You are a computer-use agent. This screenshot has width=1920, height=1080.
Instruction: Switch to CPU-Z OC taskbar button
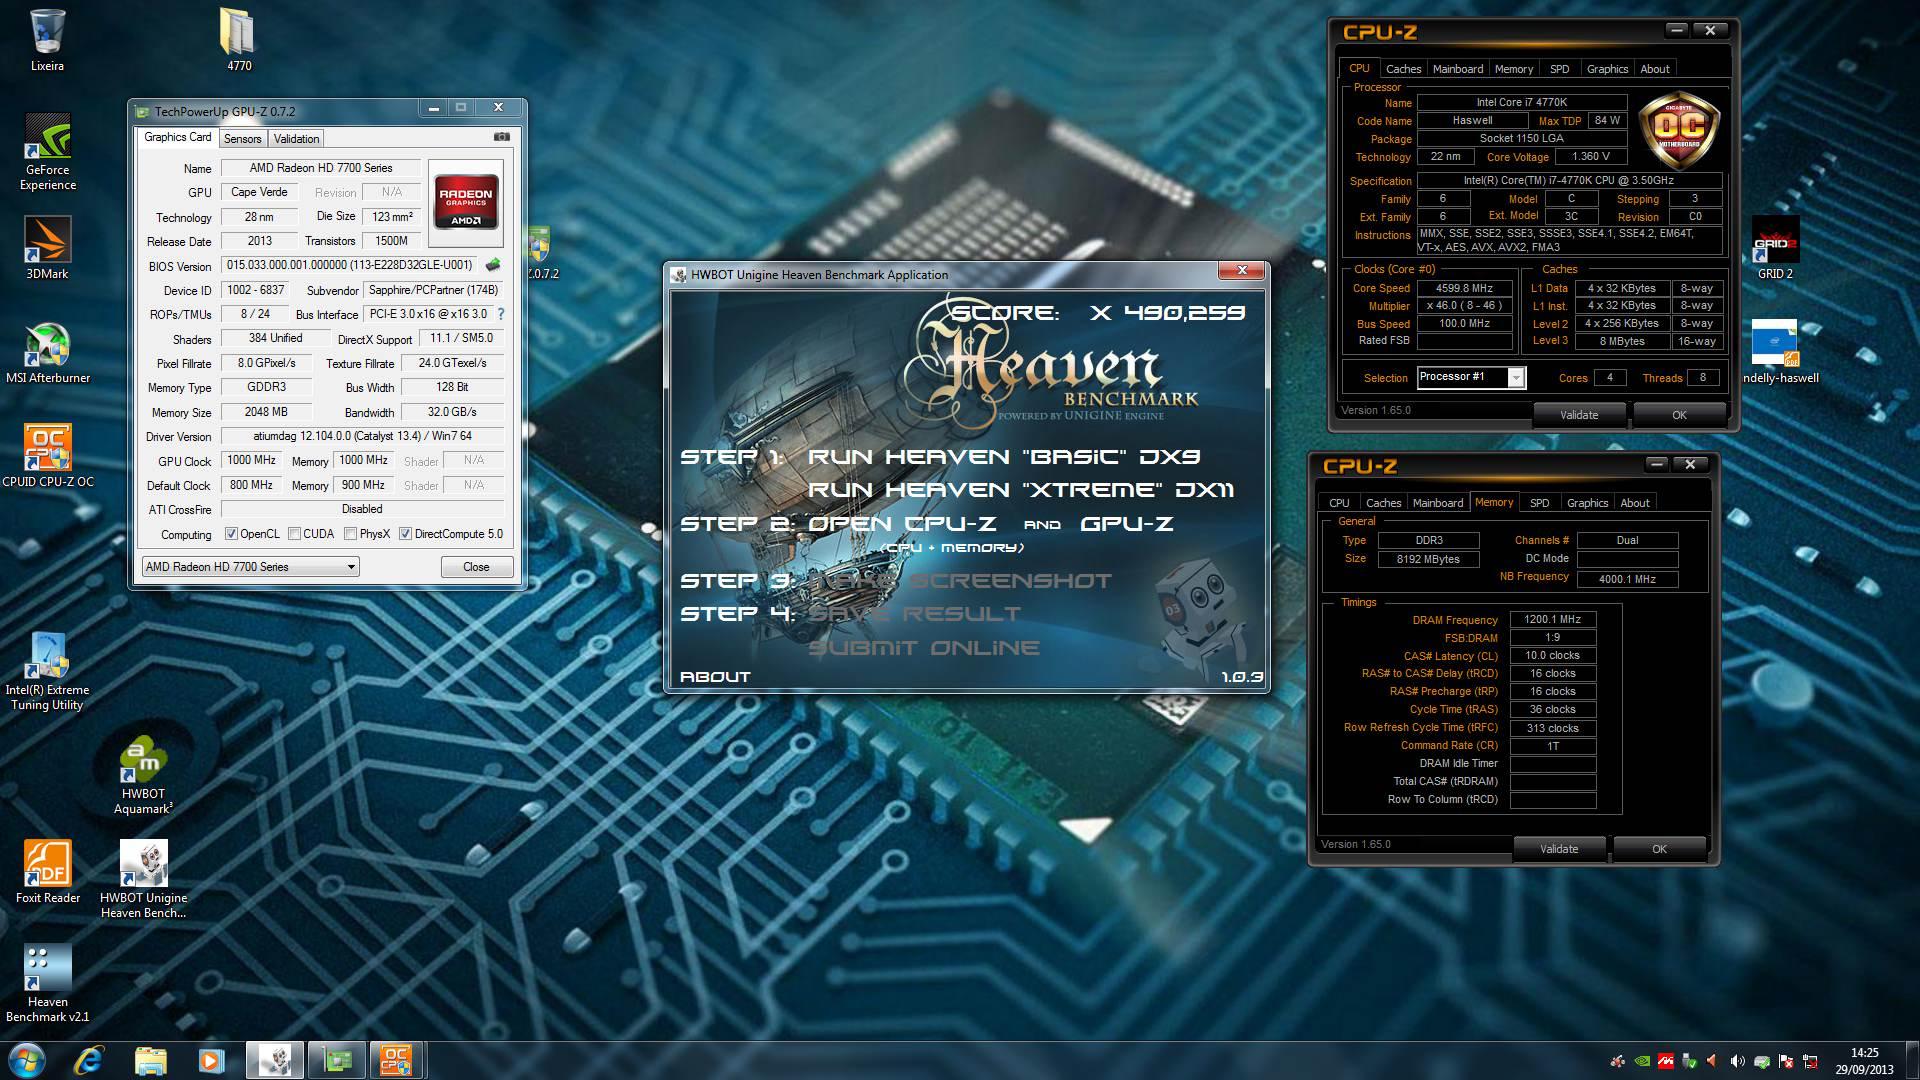pos(396,1060)
